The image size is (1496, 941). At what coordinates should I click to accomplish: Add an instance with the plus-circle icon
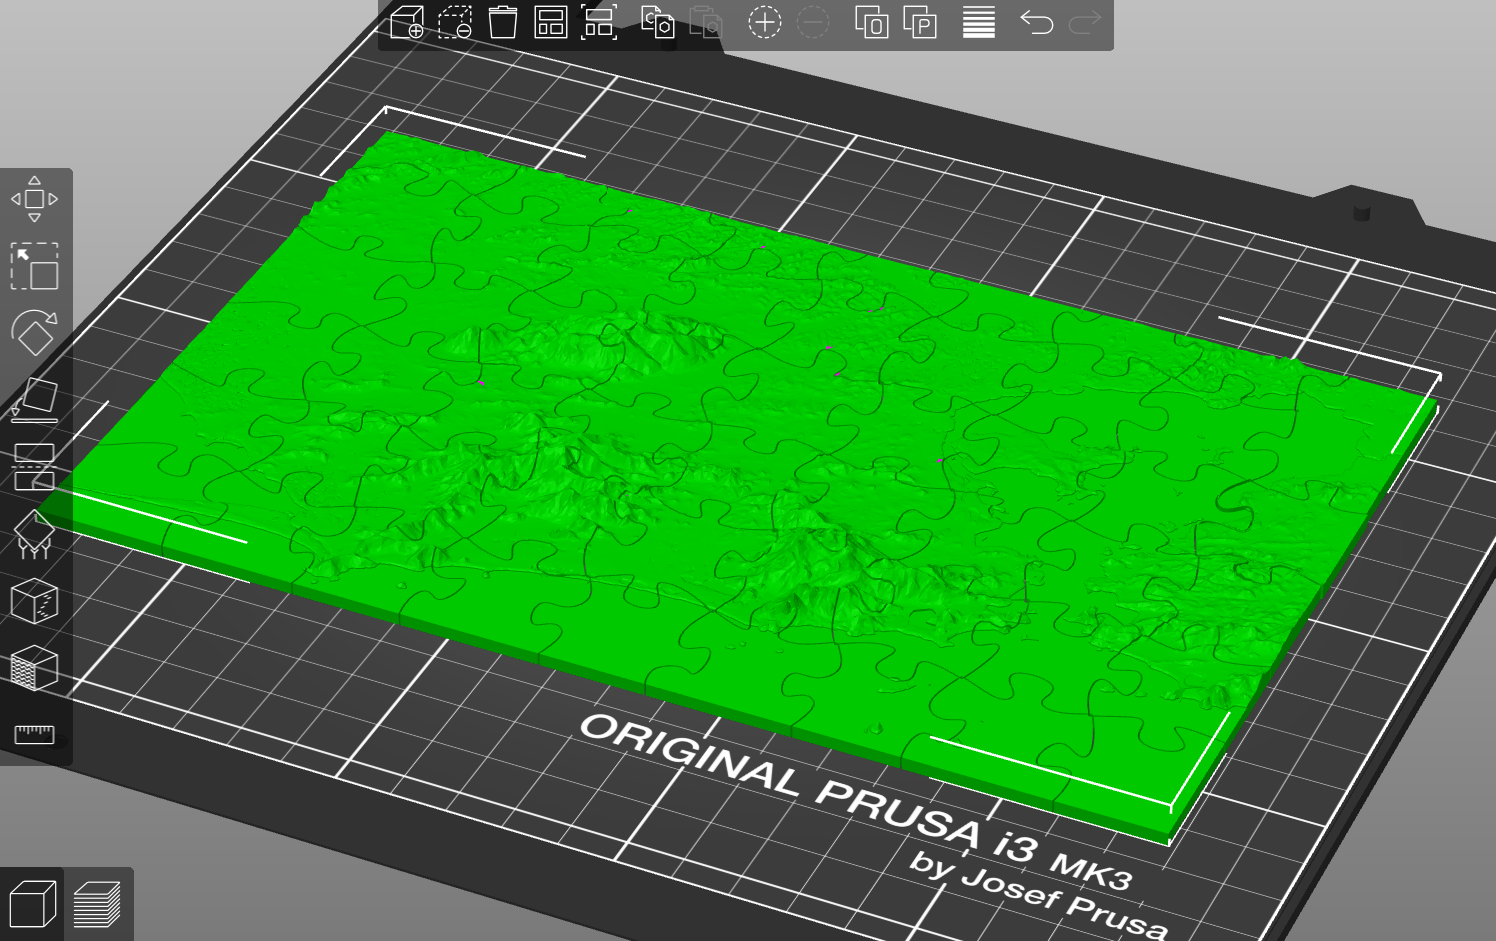765,22
